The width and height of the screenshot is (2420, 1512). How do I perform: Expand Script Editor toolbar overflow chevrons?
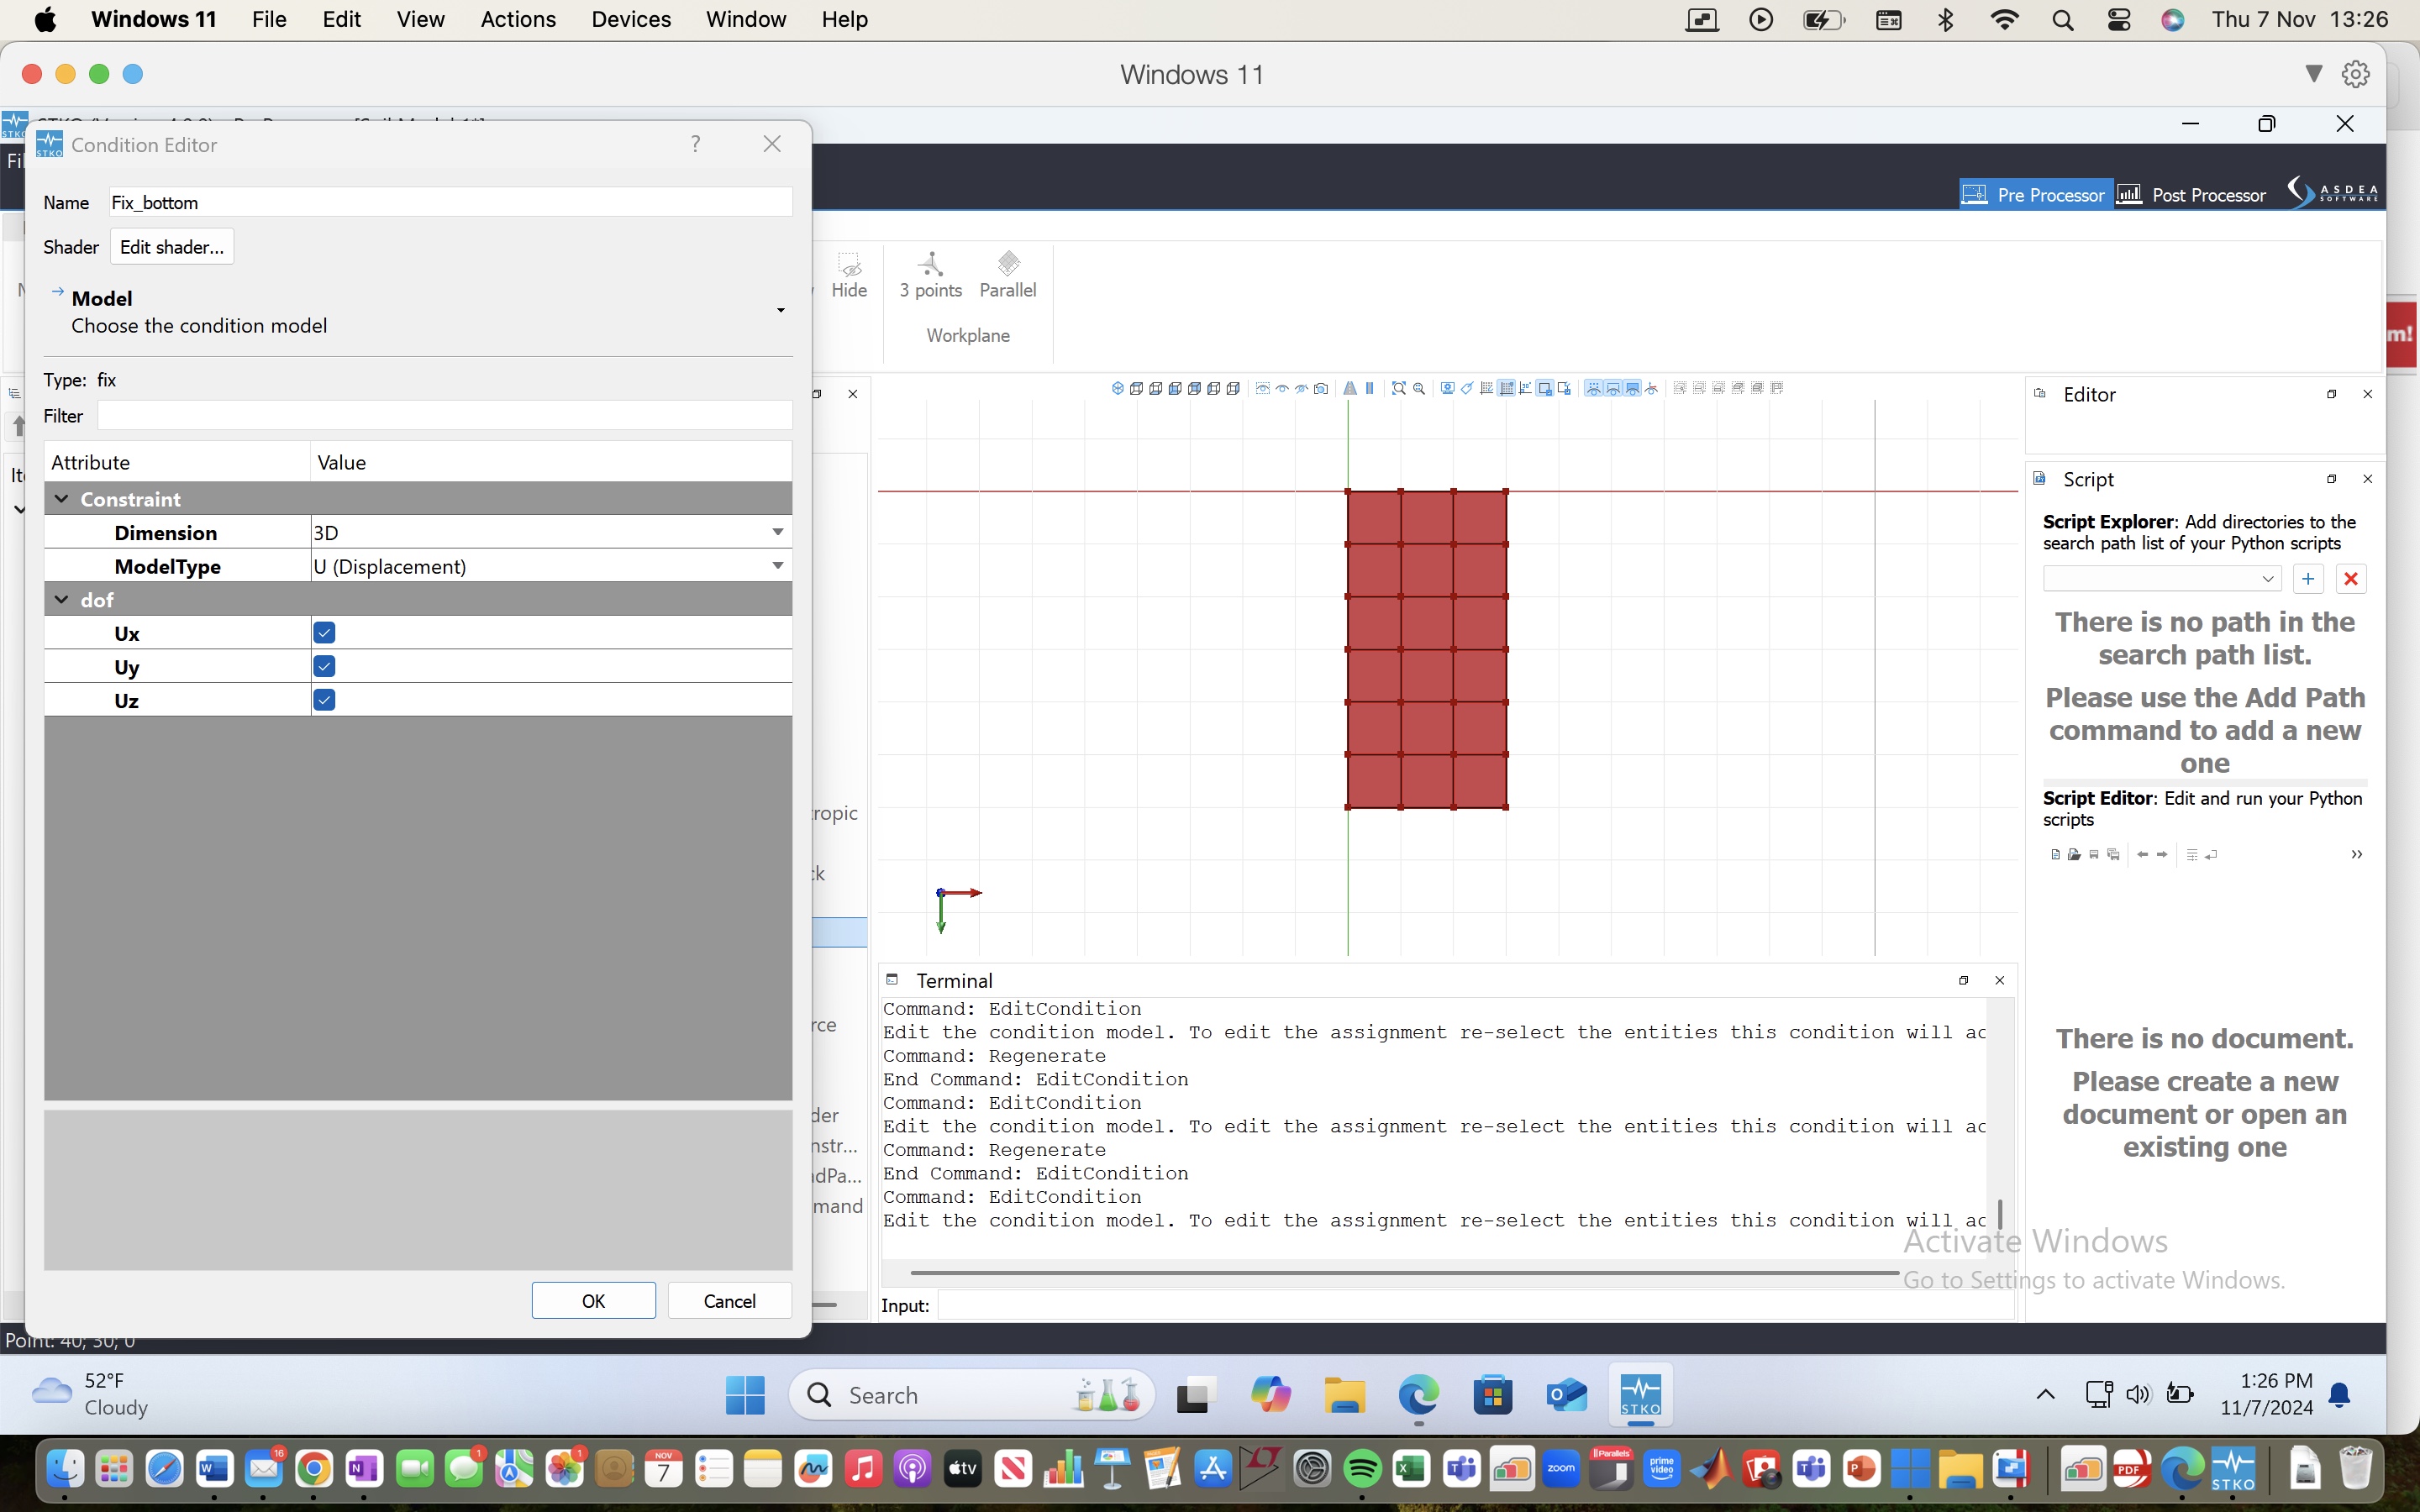(x=2357, y=854)
